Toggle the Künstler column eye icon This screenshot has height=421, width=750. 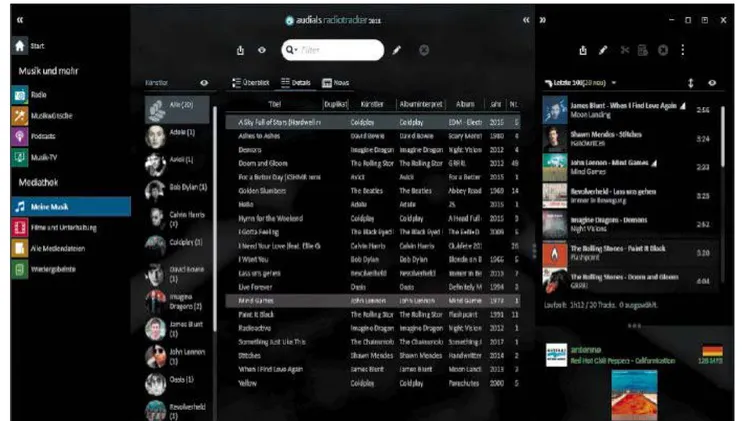tap(204, 83)
